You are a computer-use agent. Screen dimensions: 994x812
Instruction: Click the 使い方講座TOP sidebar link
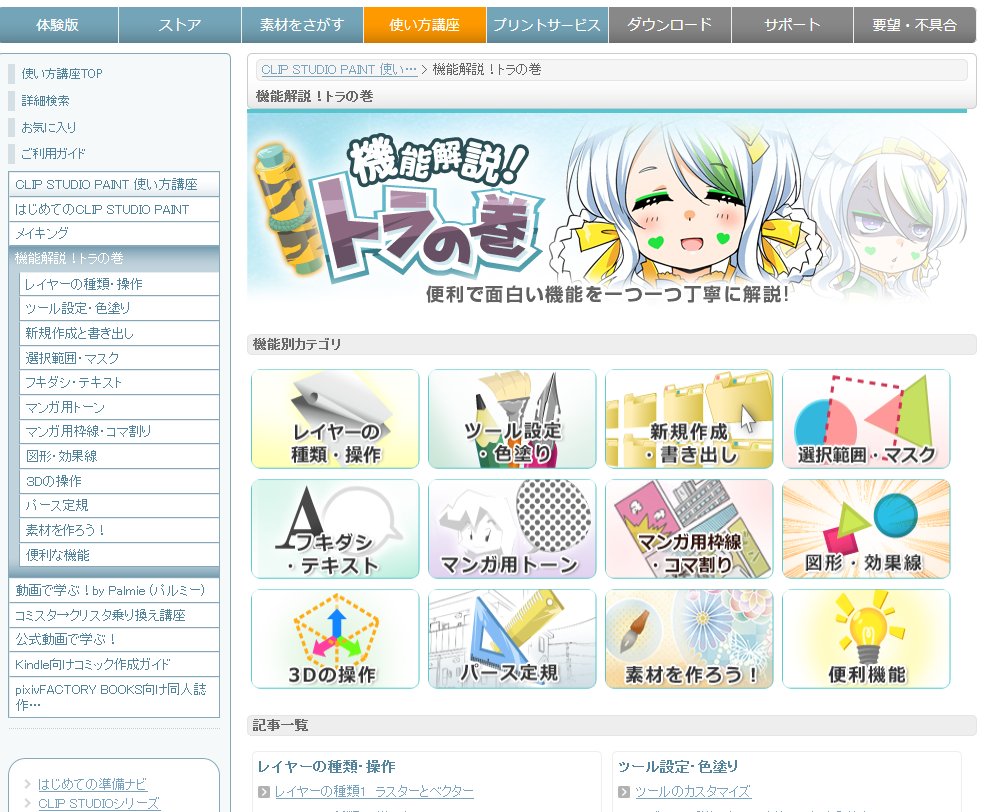[61, 74]
